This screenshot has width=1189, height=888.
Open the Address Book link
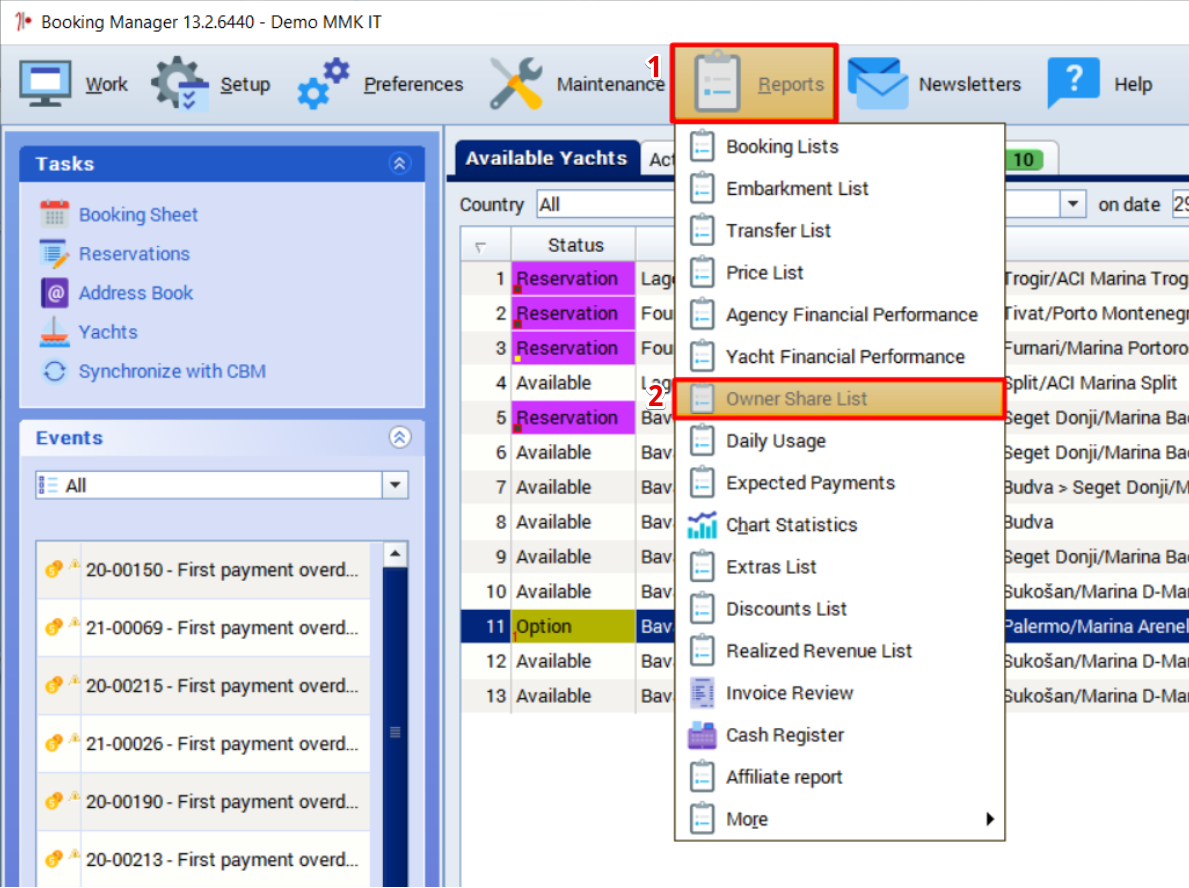pos(136,293)
